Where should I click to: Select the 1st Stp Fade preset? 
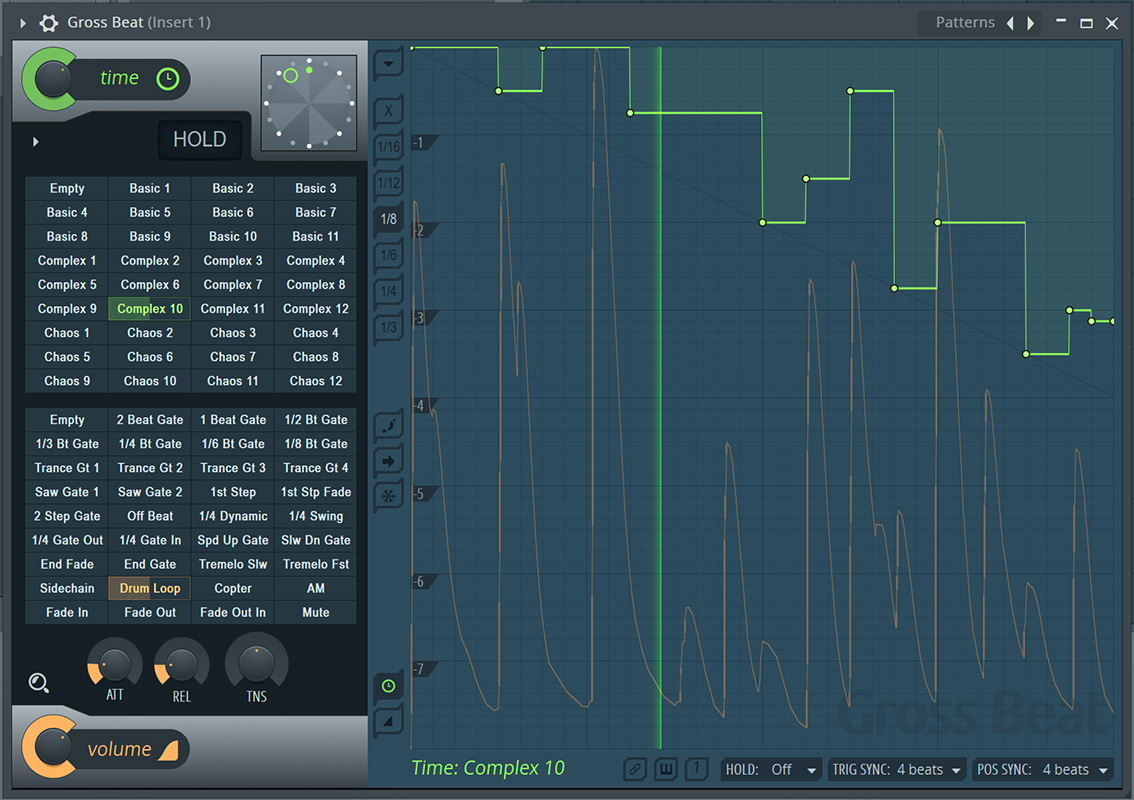pyautogui.click(x=315, y=492)
